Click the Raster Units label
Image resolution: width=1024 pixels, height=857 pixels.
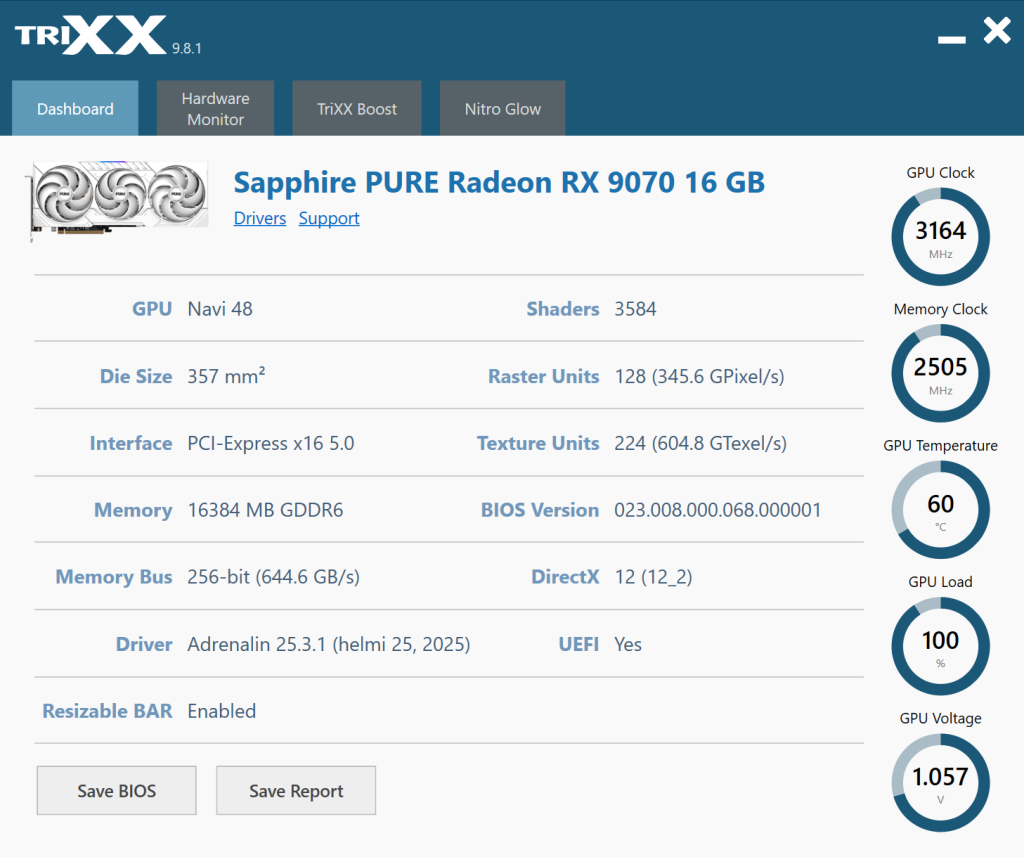[x=544, y=376]
